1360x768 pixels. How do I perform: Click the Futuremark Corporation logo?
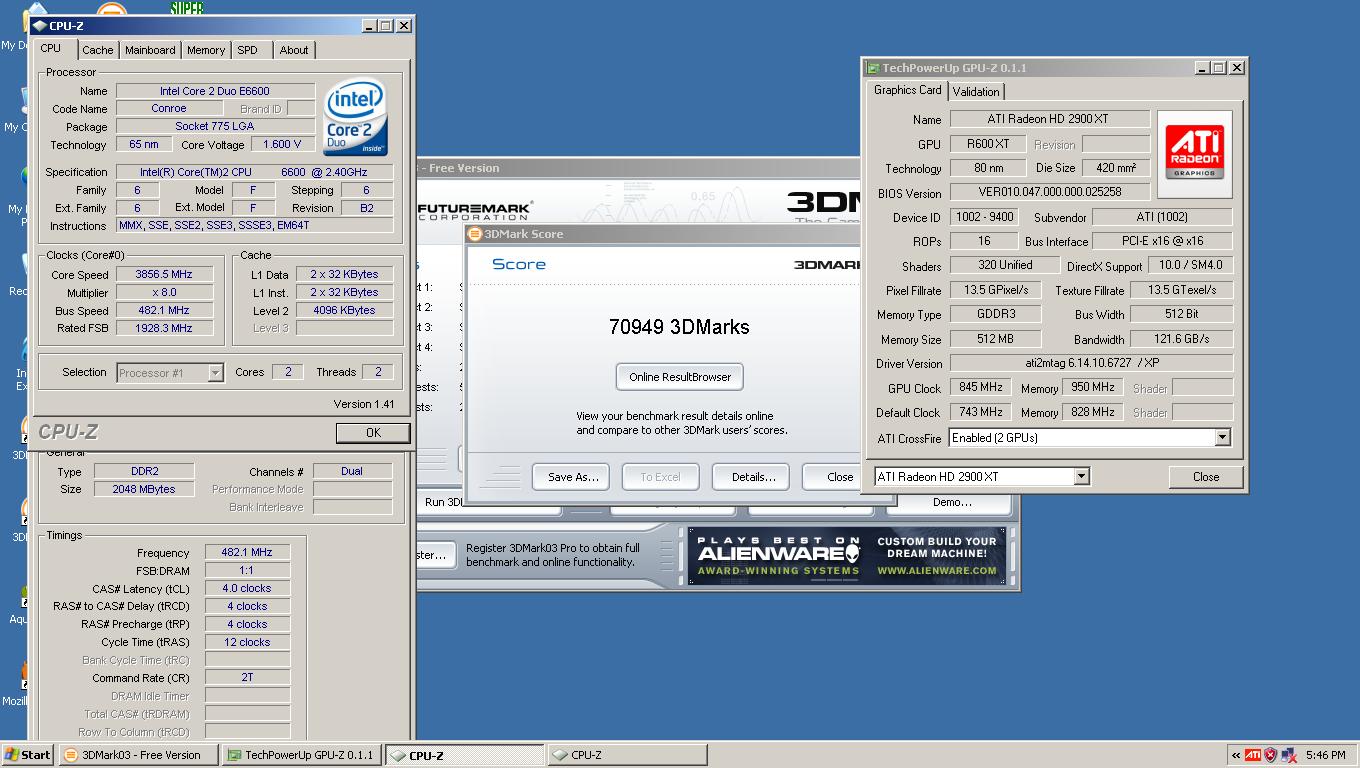coord(474,210)
